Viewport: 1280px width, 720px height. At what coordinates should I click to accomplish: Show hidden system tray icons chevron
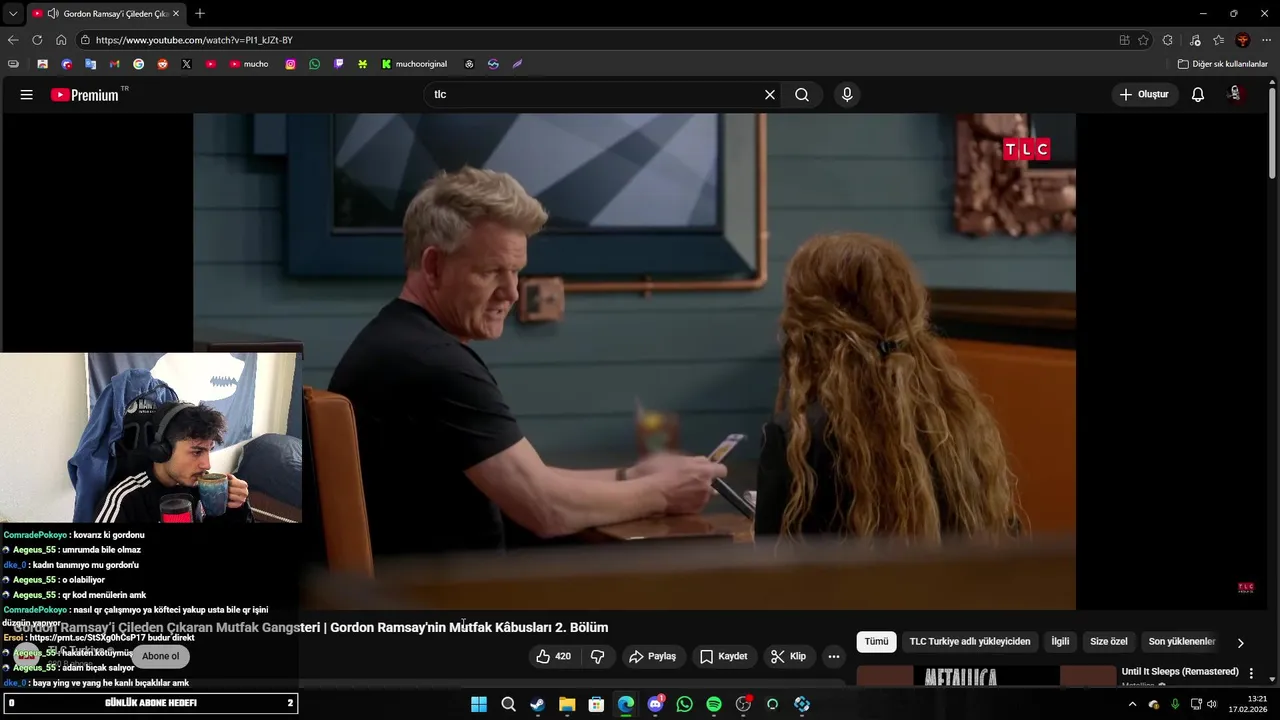pyautogui.click(x=1132, y=704)
